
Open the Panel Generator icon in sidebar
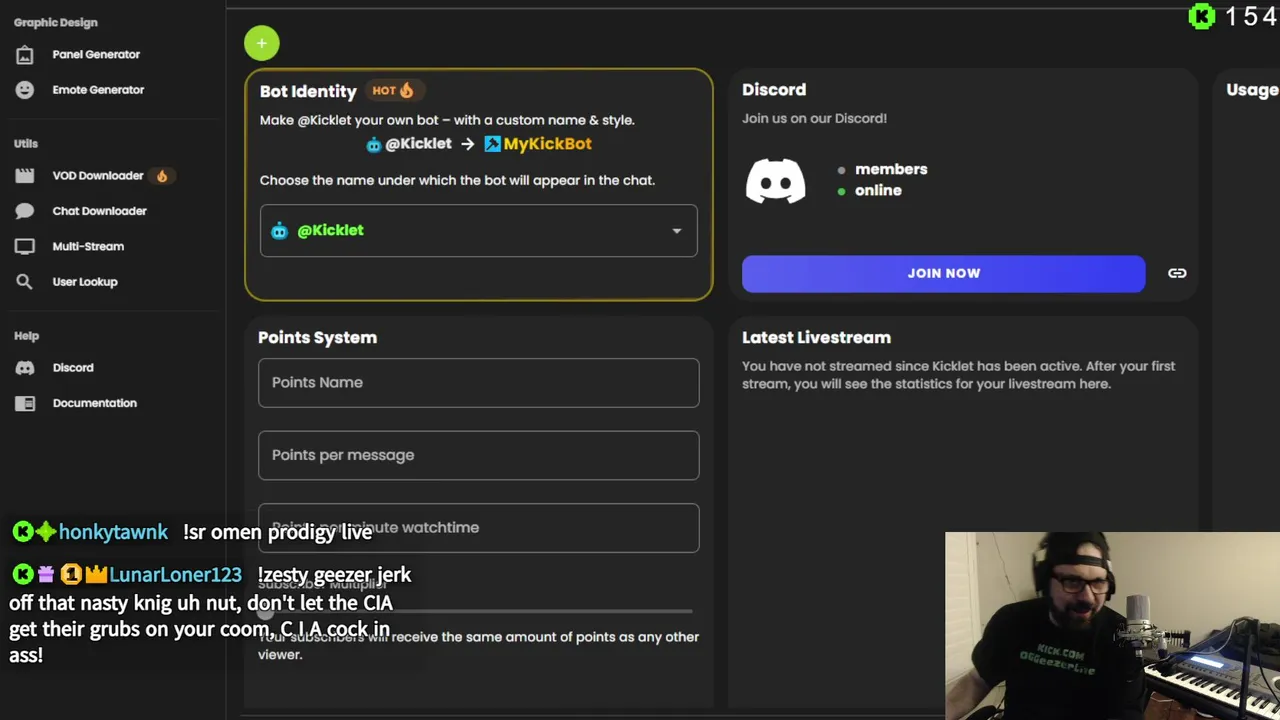[x=25, y=55]
